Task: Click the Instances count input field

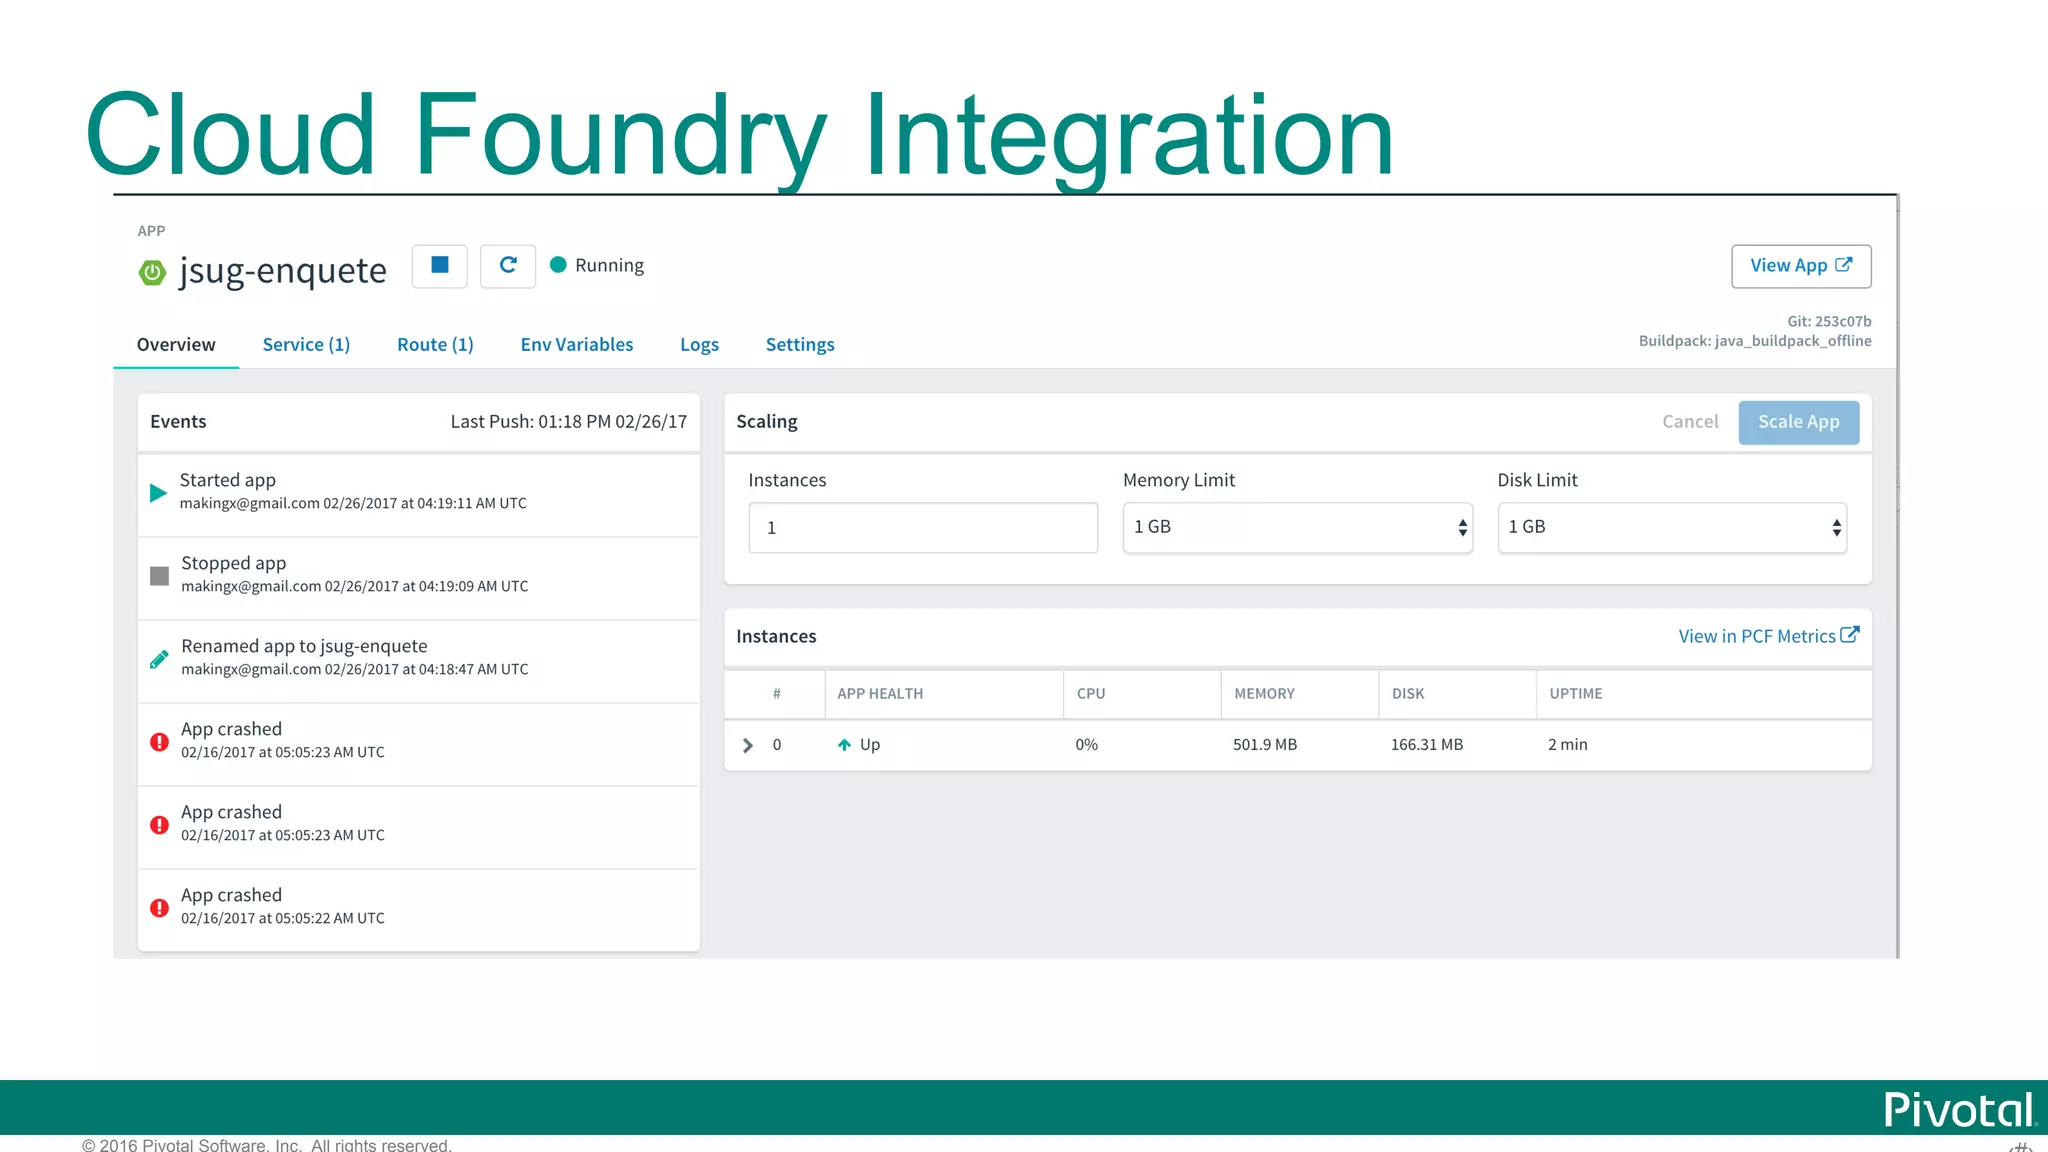Action: pyautogui.click(x=923, y=527)
